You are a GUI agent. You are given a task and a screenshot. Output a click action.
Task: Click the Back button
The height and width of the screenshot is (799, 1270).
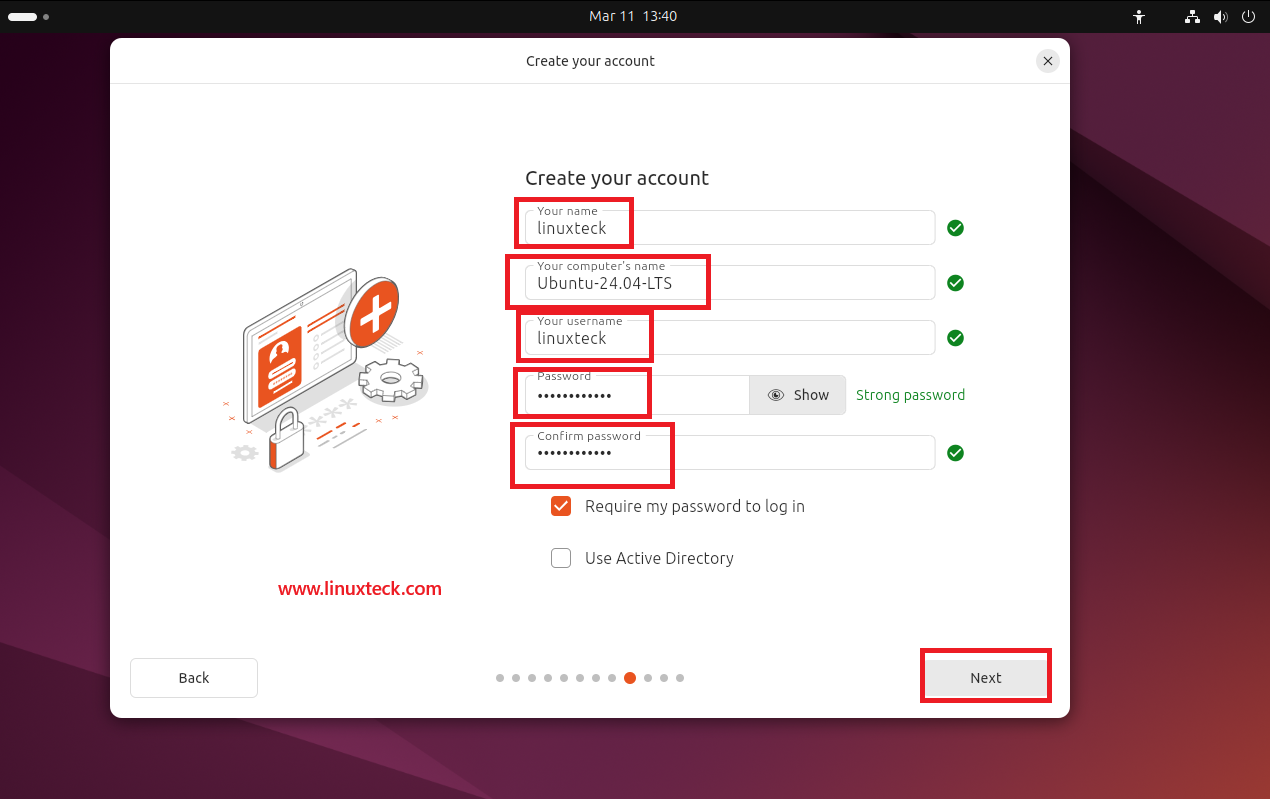point(193,678)
